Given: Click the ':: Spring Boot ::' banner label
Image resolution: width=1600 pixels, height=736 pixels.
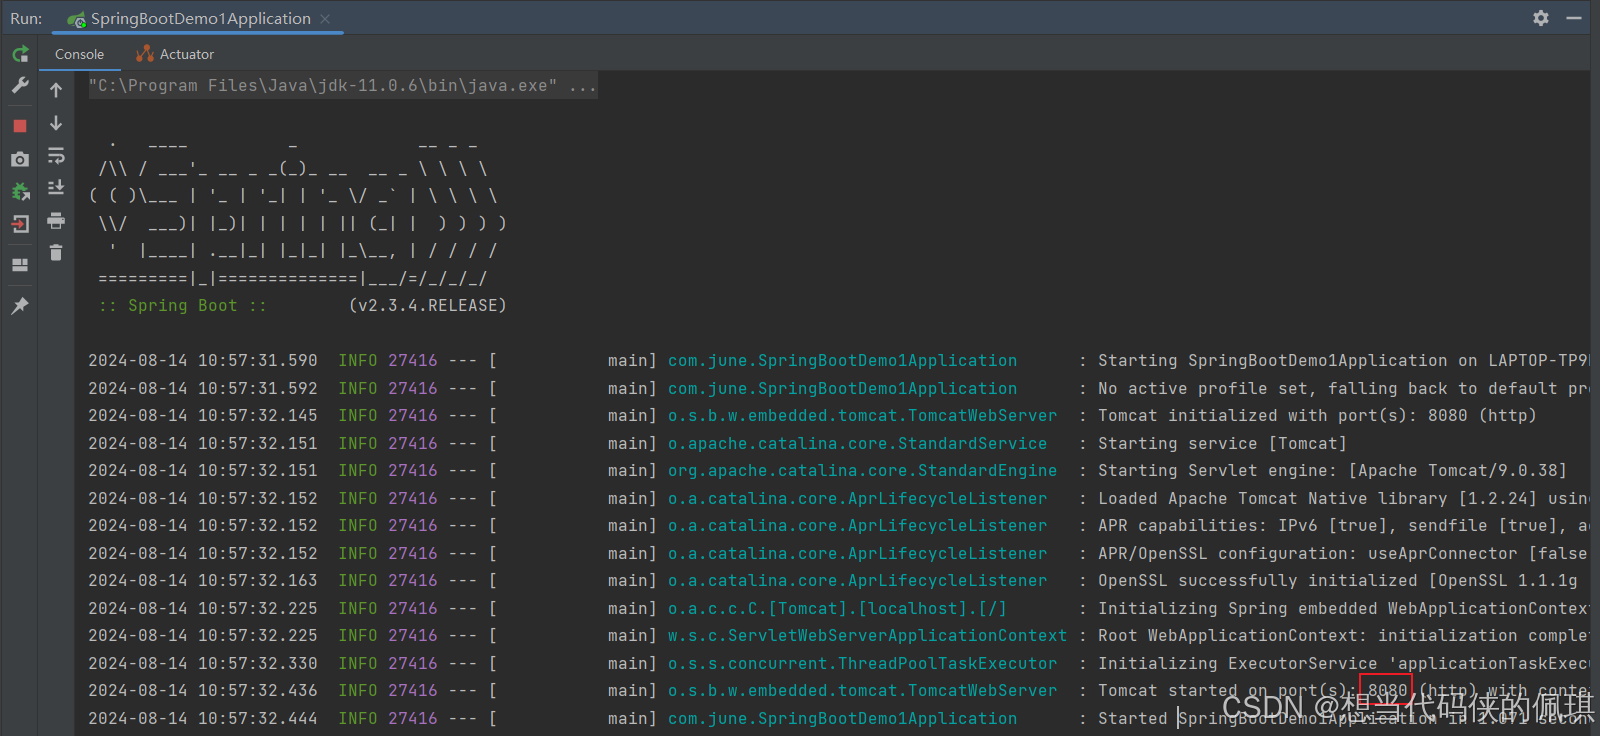Looking at the screenshot, I should [x=183, y=306].
